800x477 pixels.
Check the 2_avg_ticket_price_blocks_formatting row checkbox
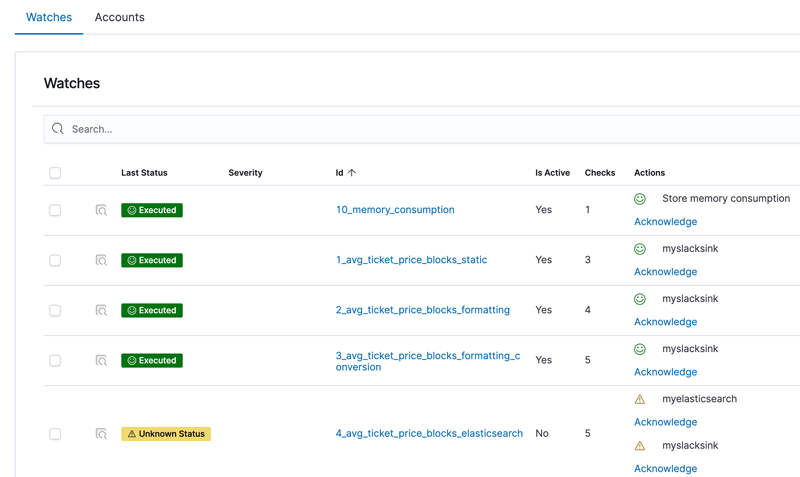55,310
